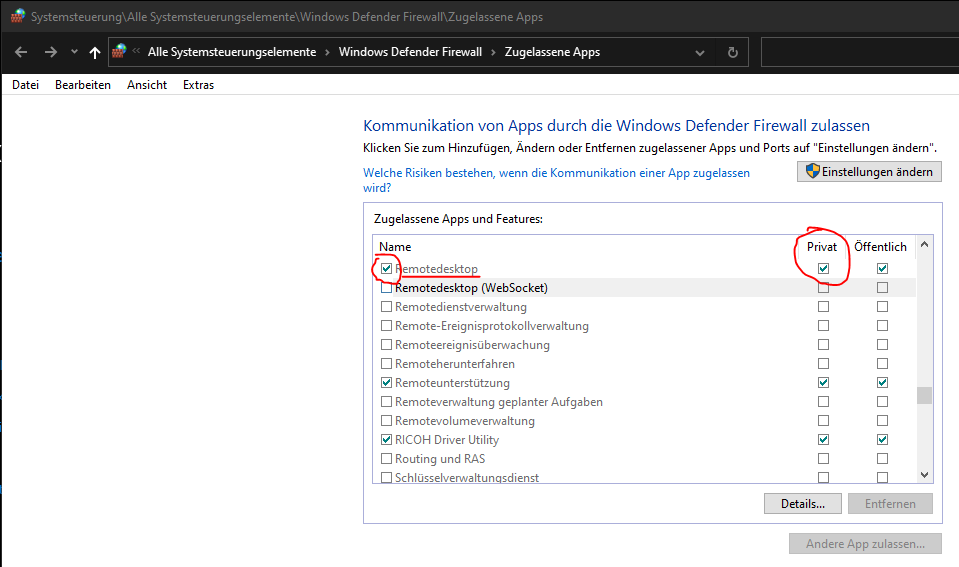This screenshot has width=959, height=567.
Task: Select the Remoteereignisüberwachung row text
Action: [472, 345]
